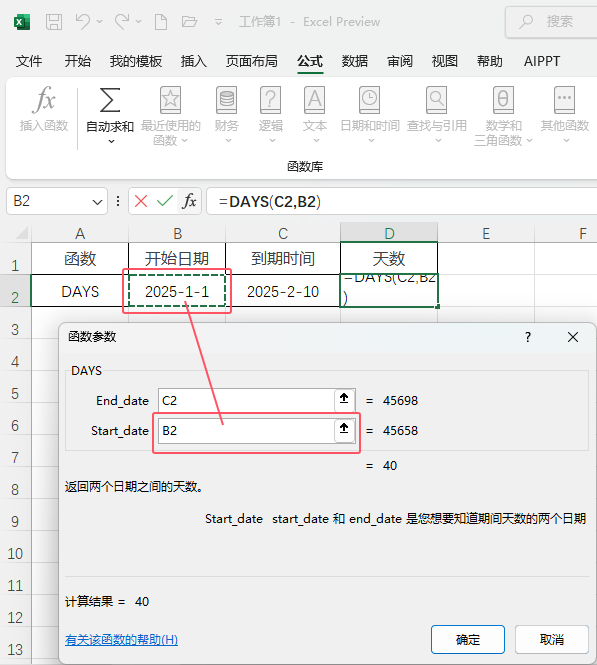597x665 pixels.
Task: Collapse dialog via Start_date range selector arrow
Action: (x=344, y=429)
